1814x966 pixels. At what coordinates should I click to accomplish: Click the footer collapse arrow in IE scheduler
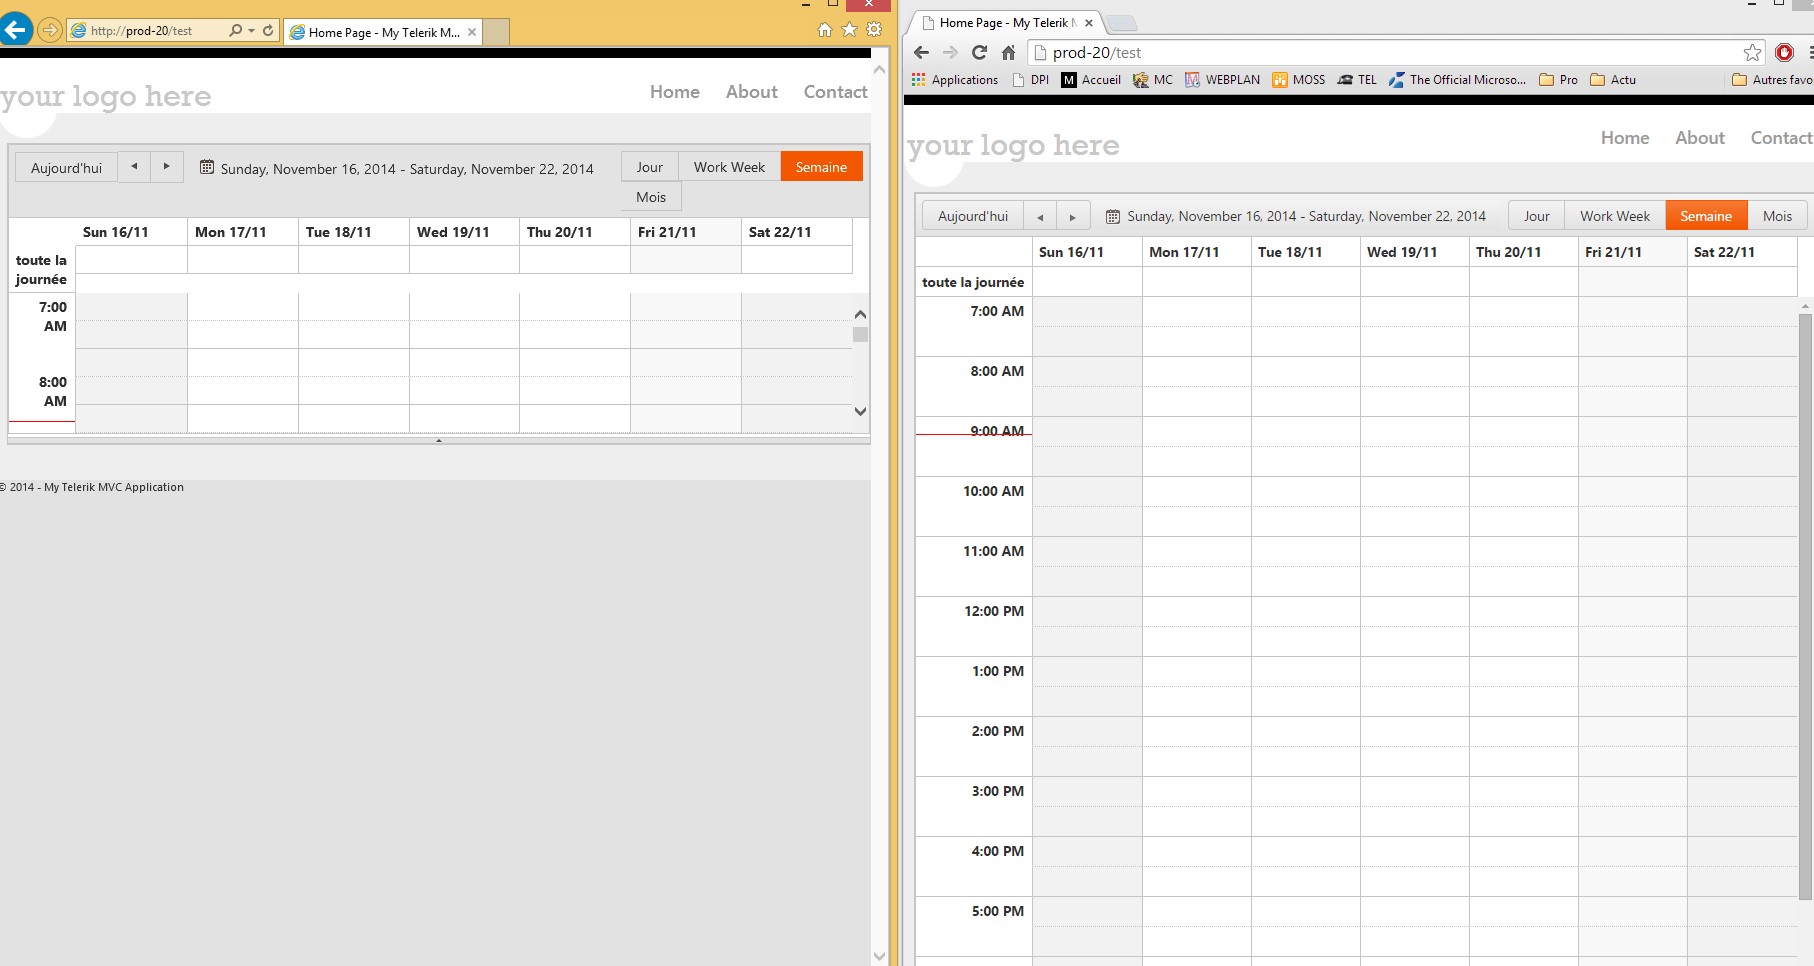coord(439,440)
